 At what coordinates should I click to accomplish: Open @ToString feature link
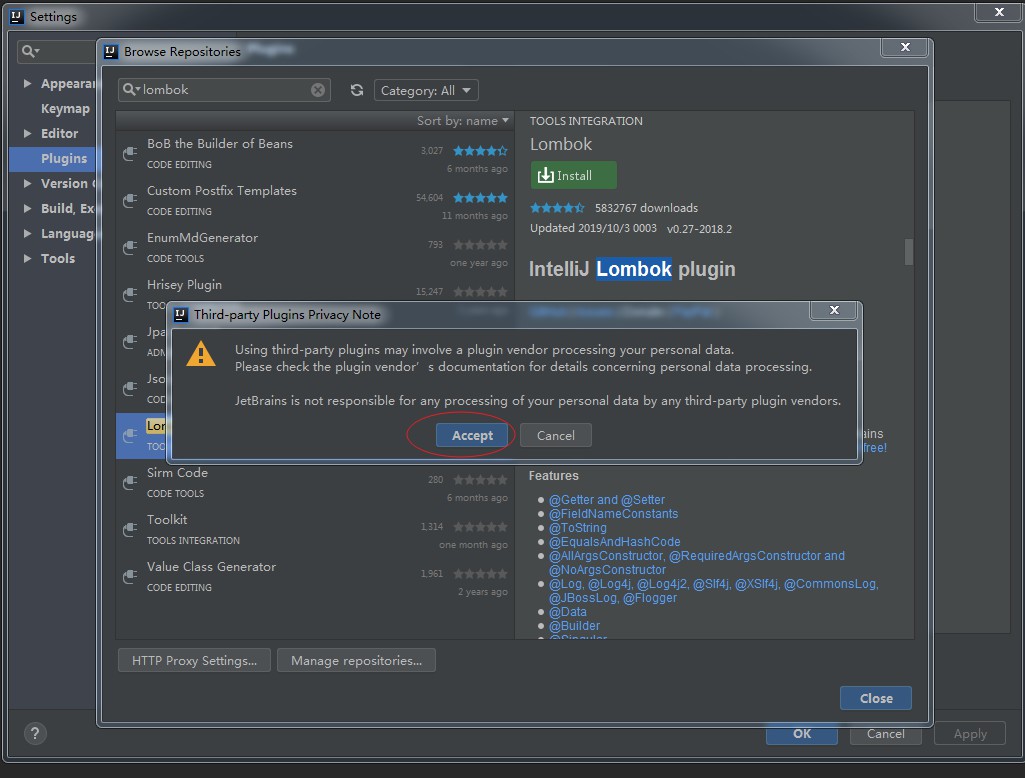tap(577, 528)
